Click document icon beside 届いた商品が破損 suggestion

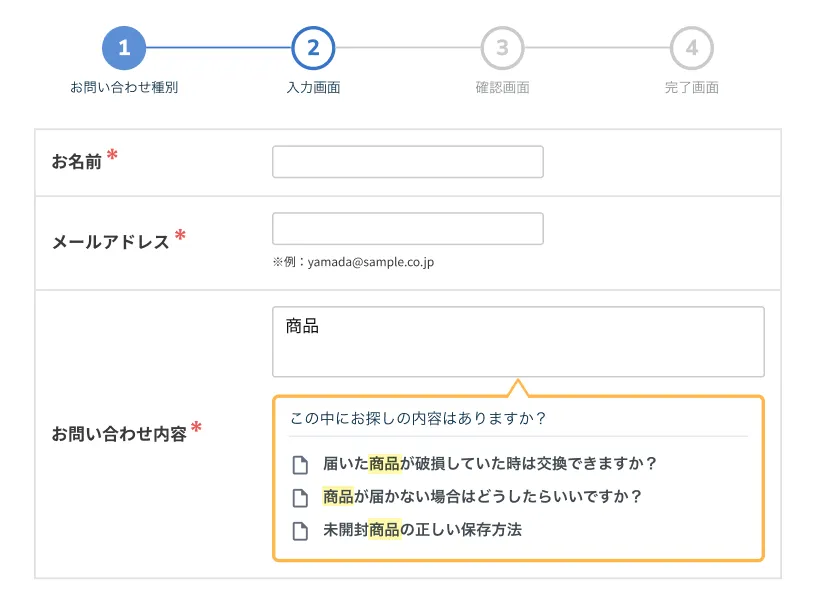pyautogui.click(x=300, y=465)
